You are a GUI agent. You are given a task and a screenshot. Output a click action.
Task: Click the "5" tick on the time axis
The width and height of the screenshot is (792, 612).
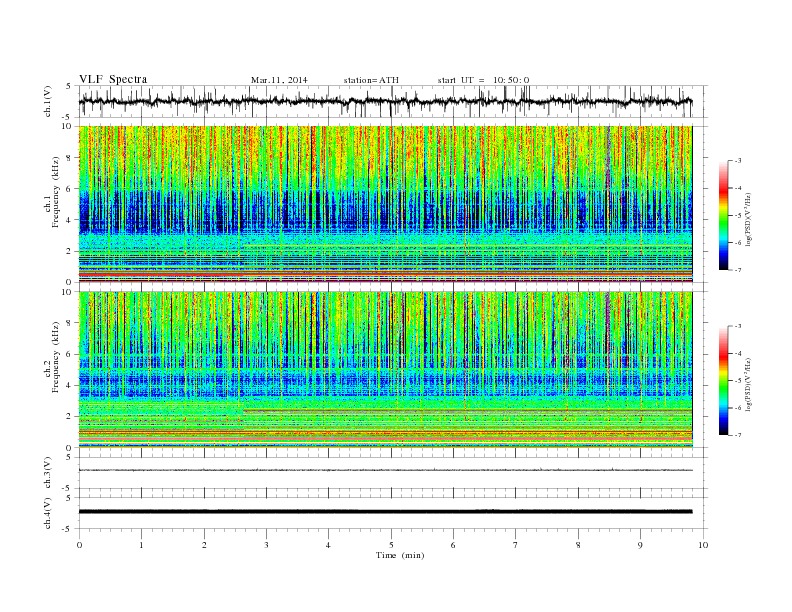[x=391, y=545]
